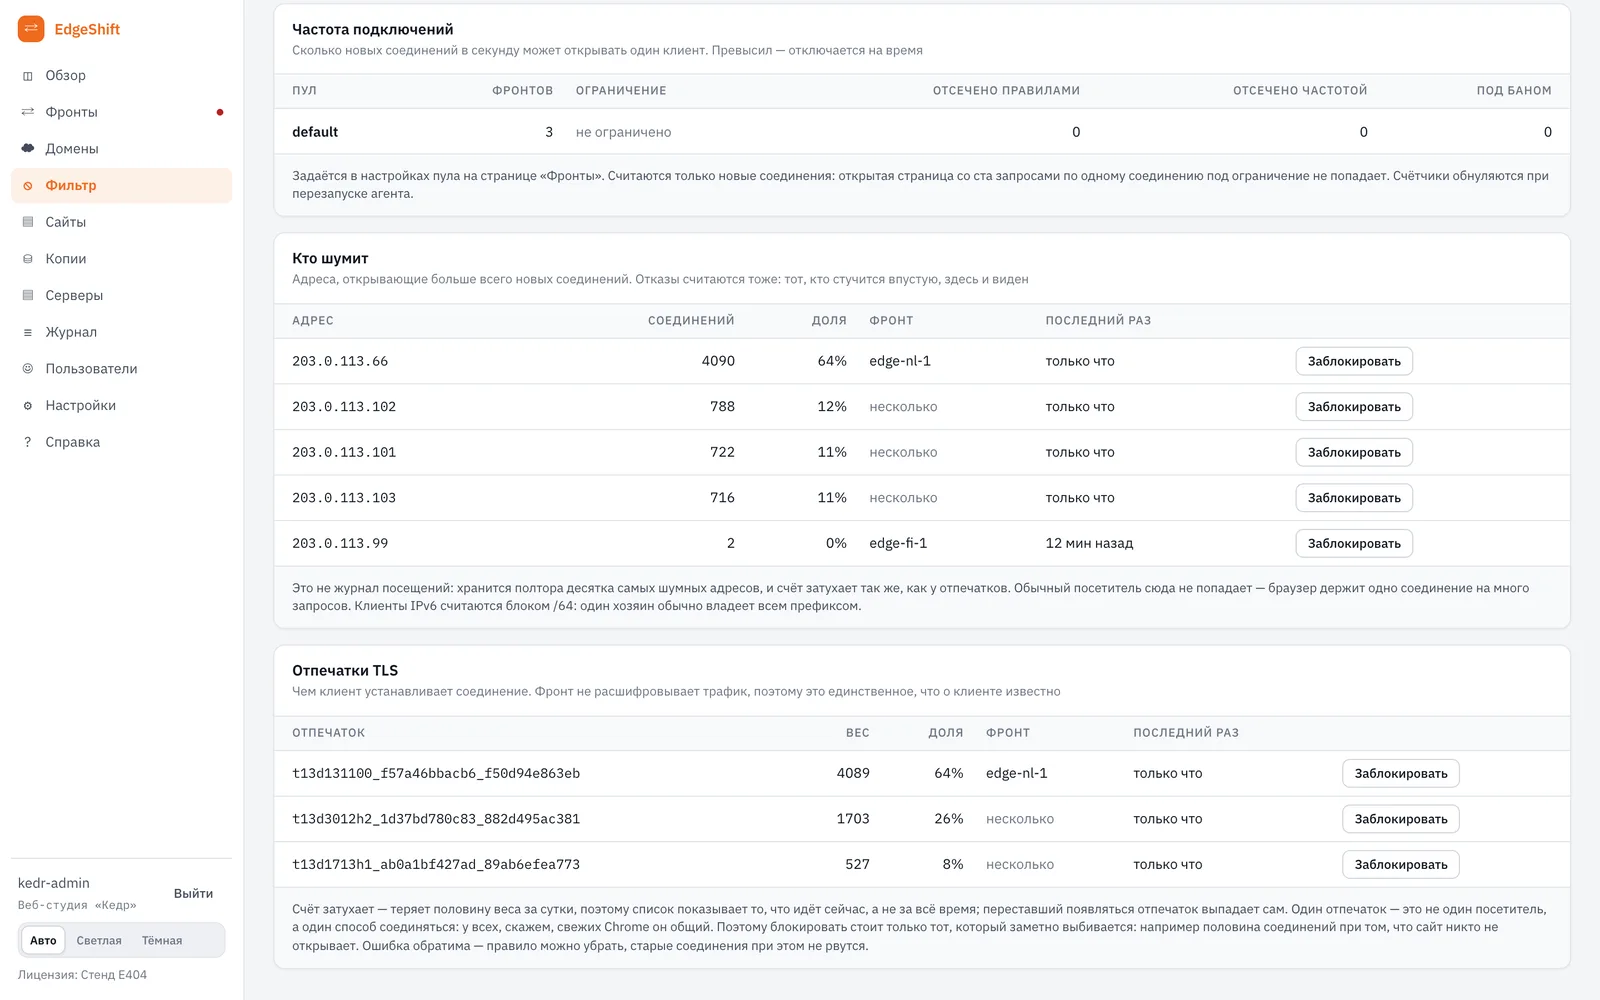The image size is (1600, 1000).
Task: Click the Фронты arrows icon
Action: click(28, 112)
